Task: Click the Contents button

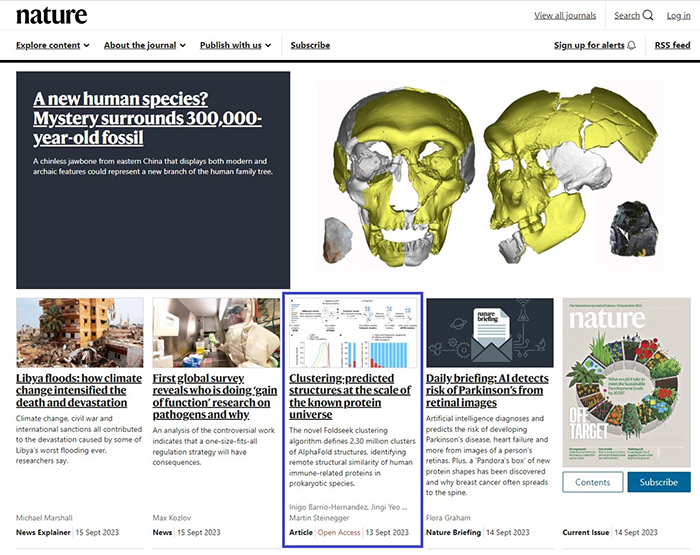Action: point(592,482)
